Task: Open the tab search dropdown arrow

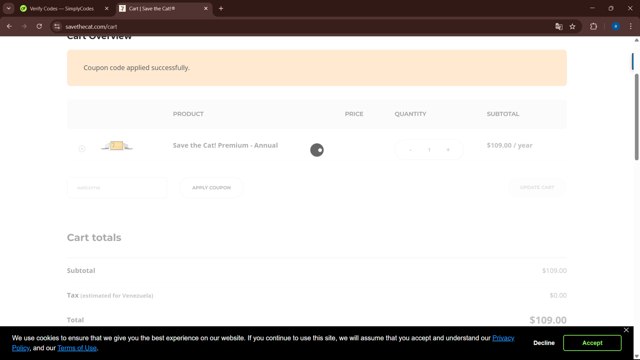Action: click(9, 9)
